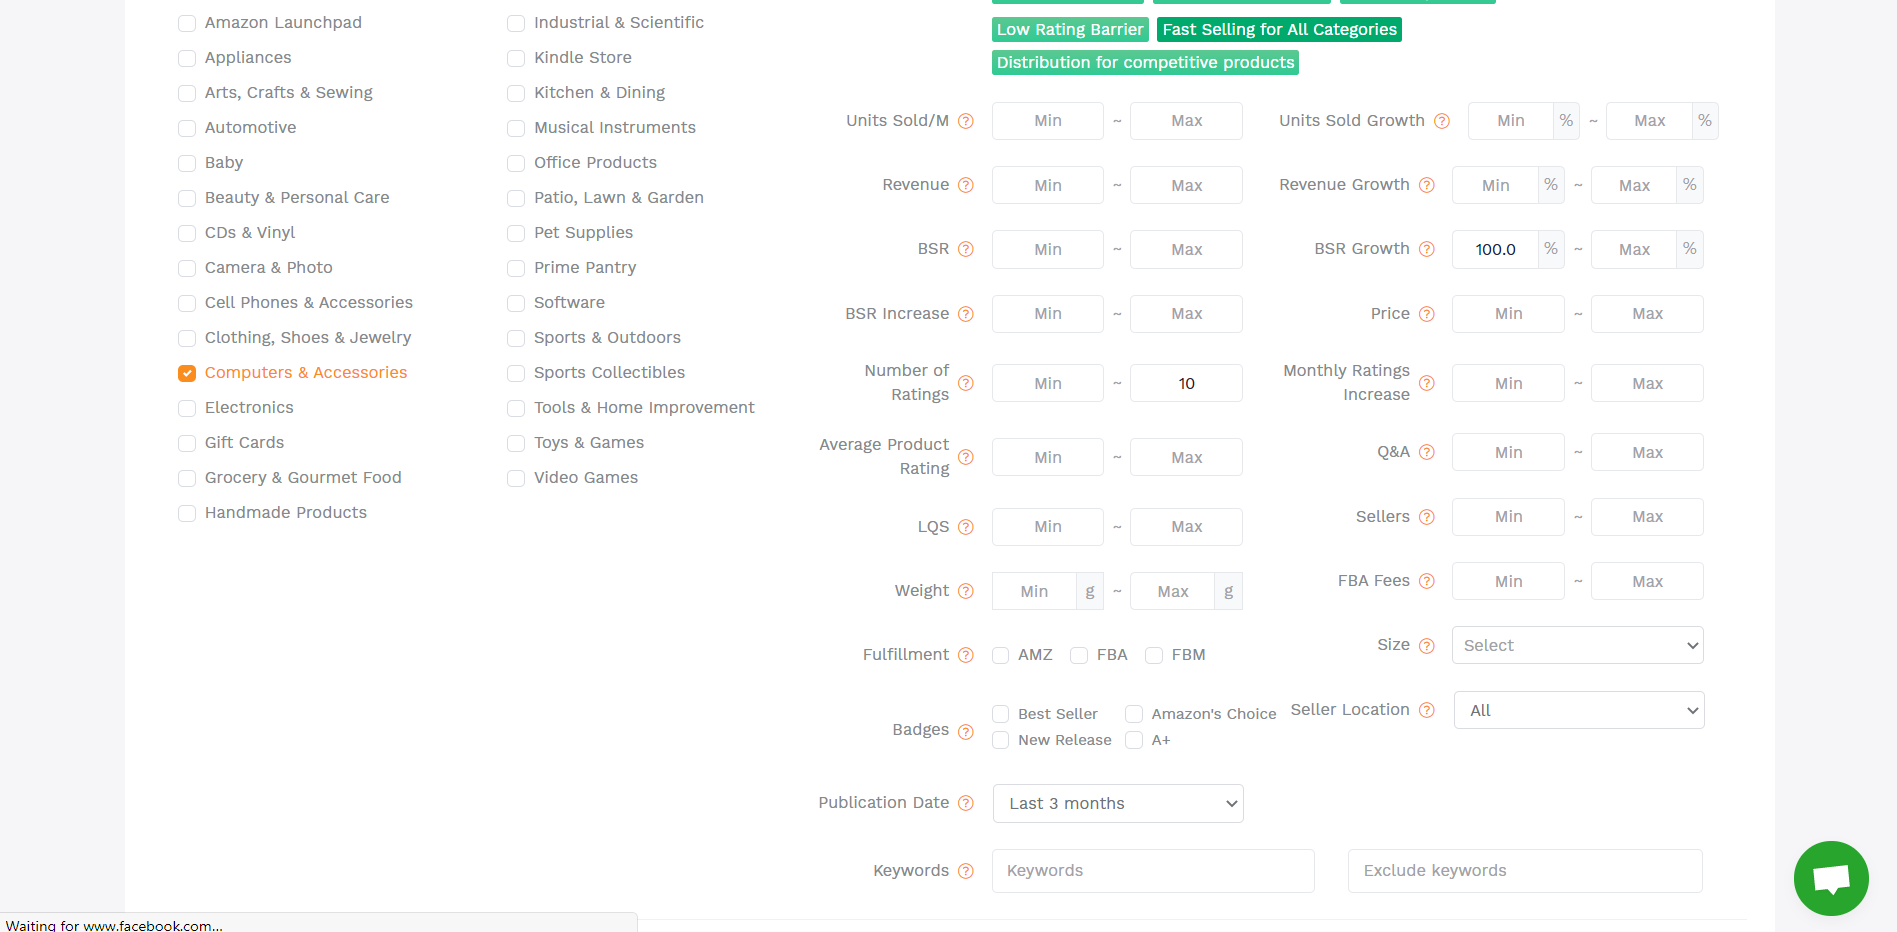Click the help icon next to LQS

tap(966, 527)
